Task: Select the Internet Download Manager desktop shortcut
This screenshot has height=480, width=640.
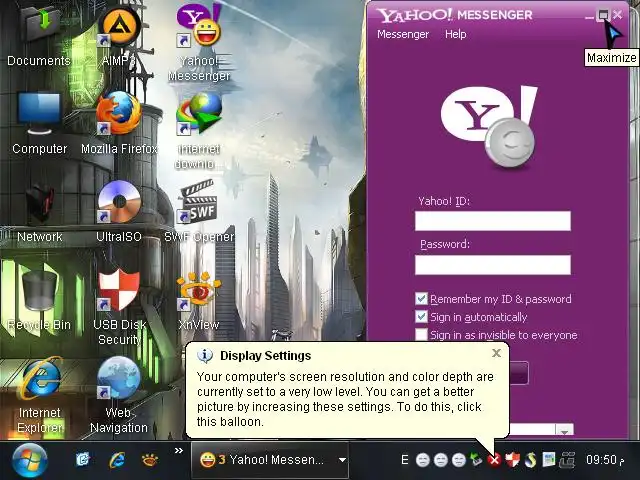Action: pyautogui.click(x=199, y=131)
